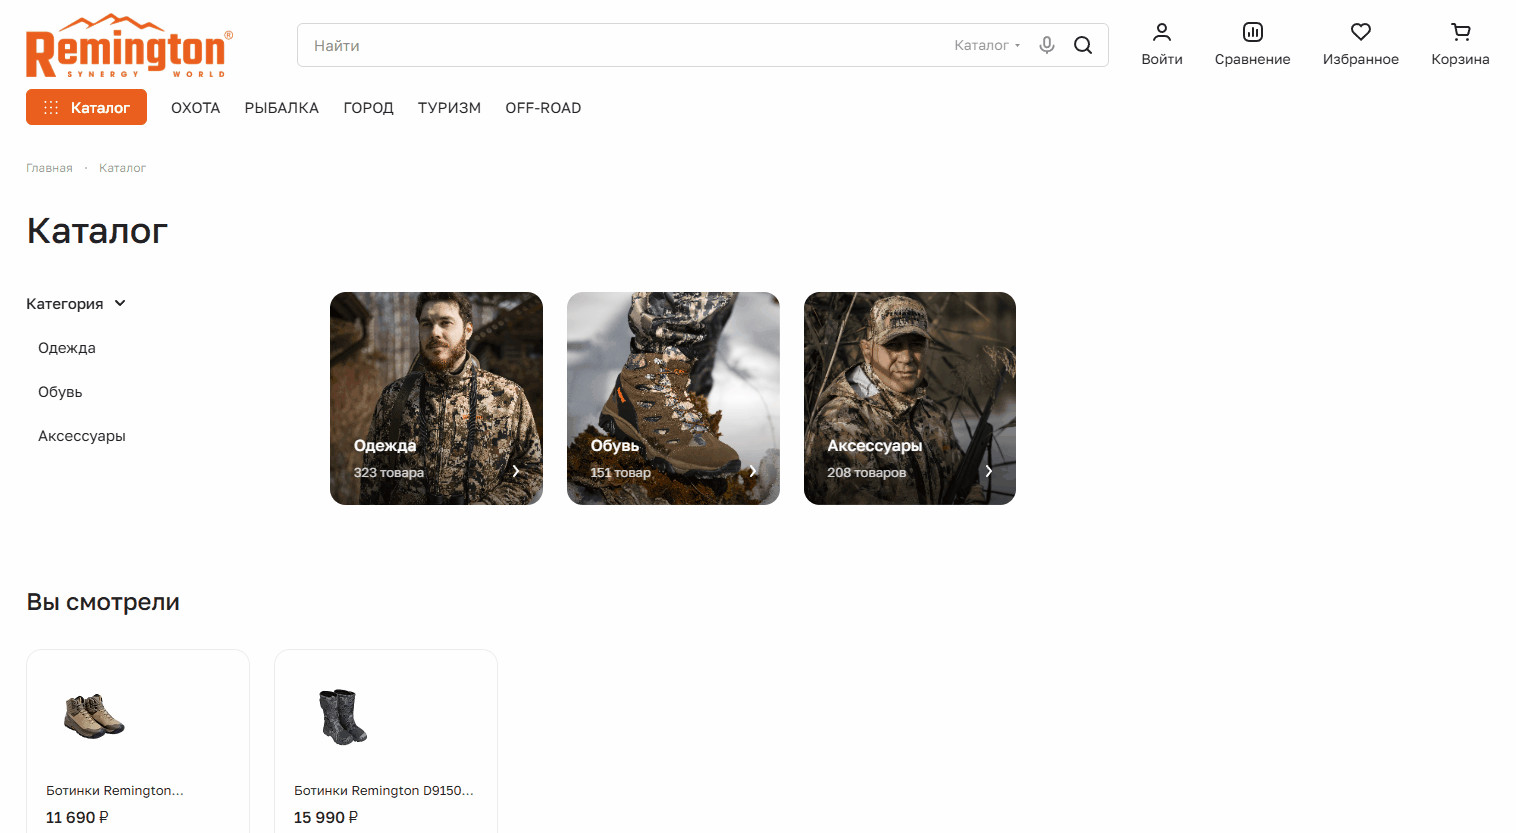Select Одежда in the category sidebar

(67, 348)
